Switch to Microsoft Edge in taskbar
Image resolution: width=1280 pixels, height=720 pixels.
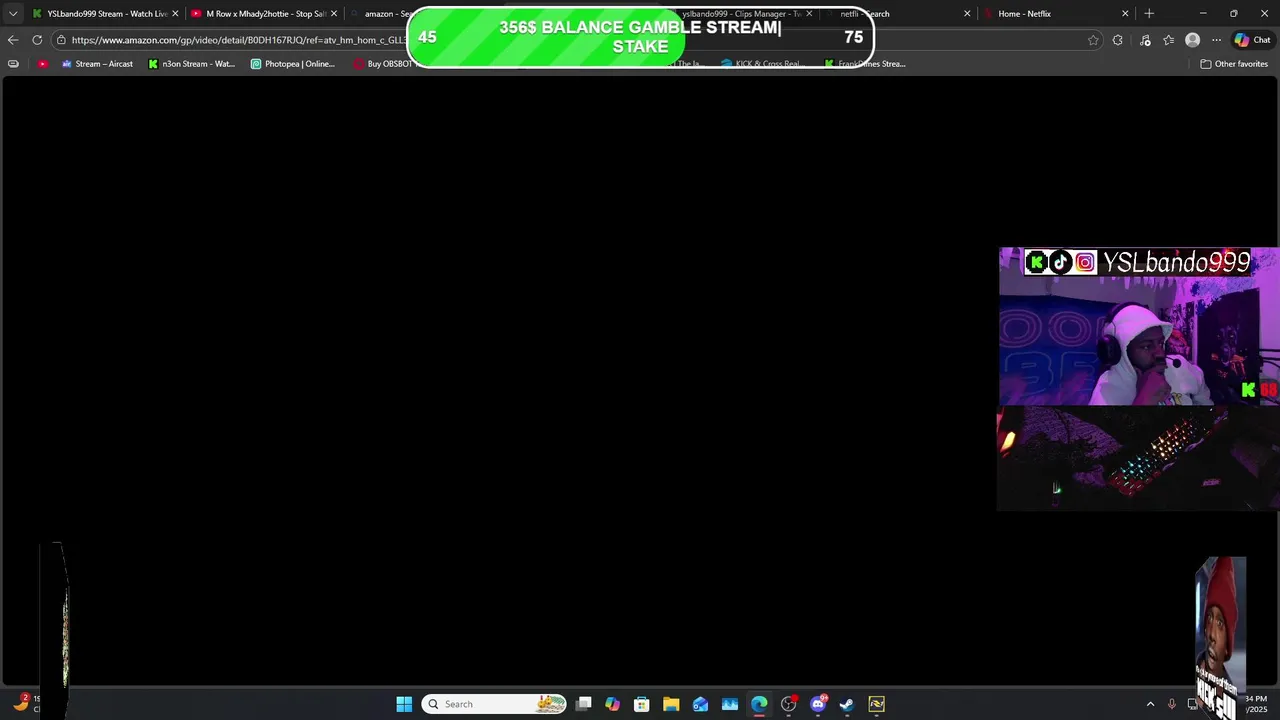click(x=759, y=704)
